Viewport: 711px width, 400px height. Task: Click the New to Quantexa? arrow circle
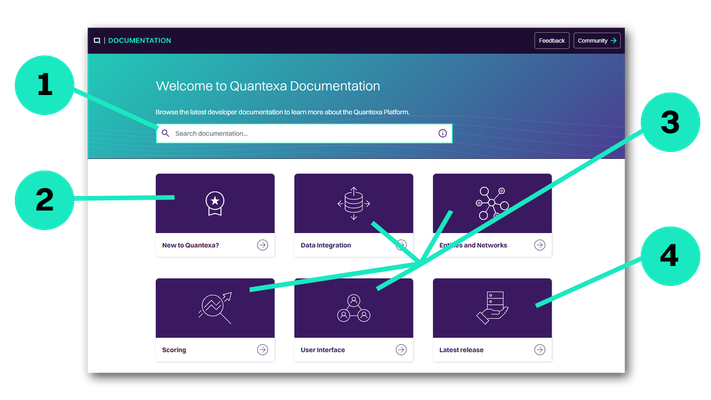point(263,245)
